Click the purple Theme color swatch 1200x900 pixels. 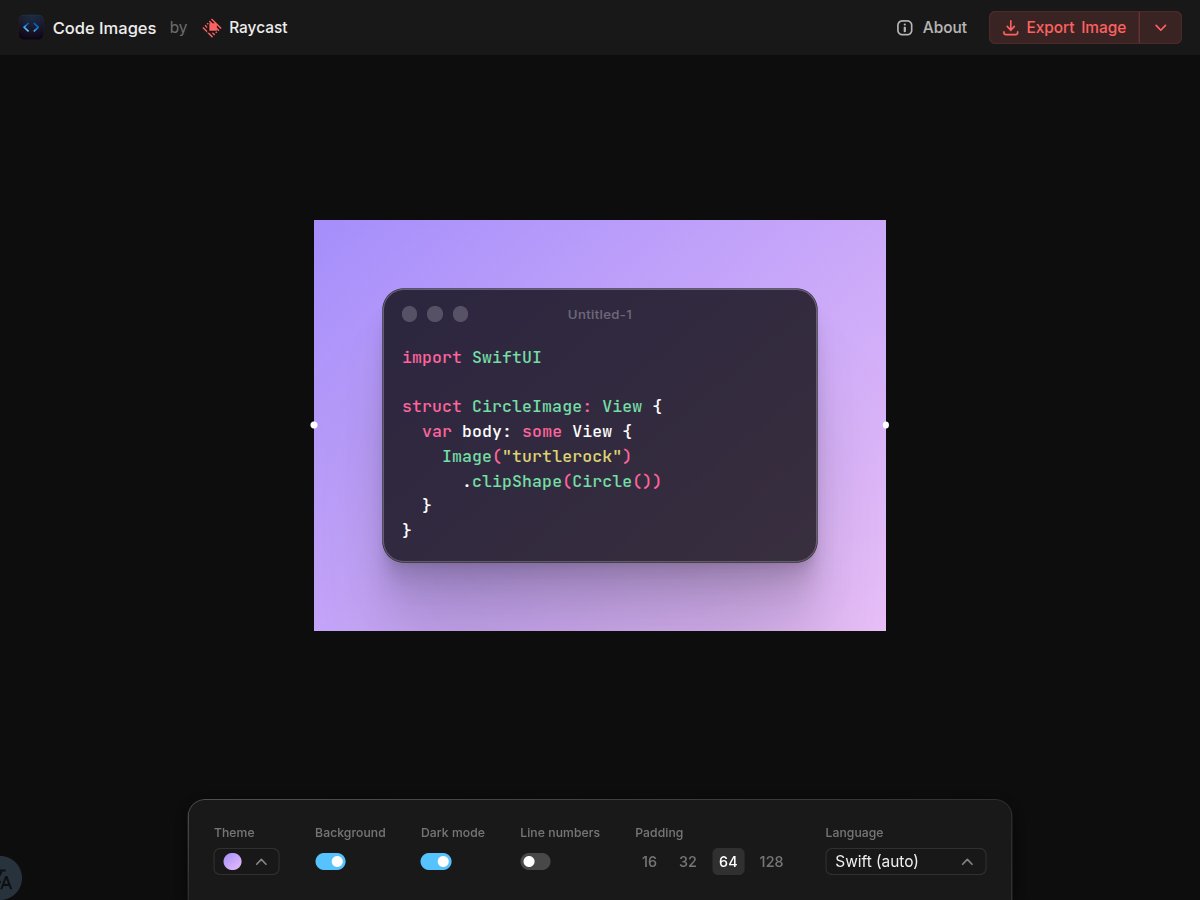tap(232, 861)
